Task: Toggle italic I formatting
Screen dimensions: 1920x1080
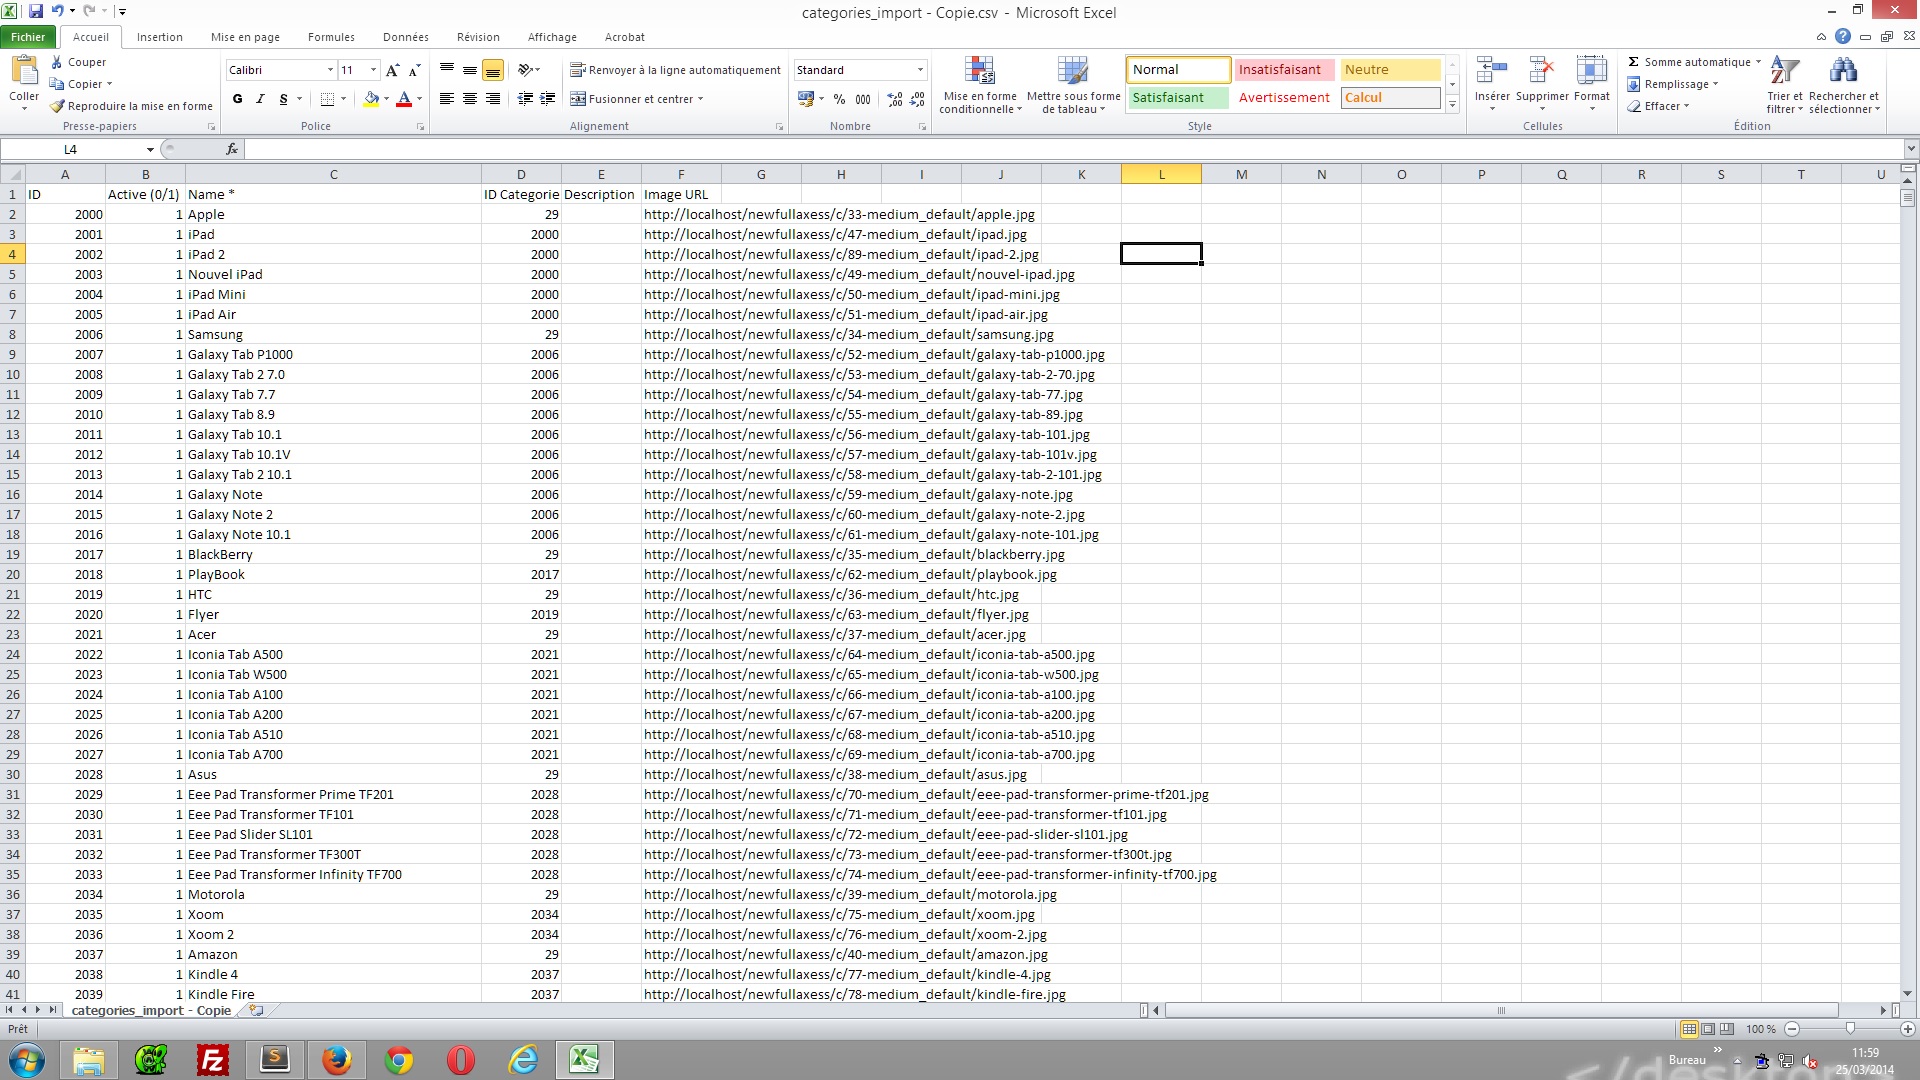Action: pos(260,99)
